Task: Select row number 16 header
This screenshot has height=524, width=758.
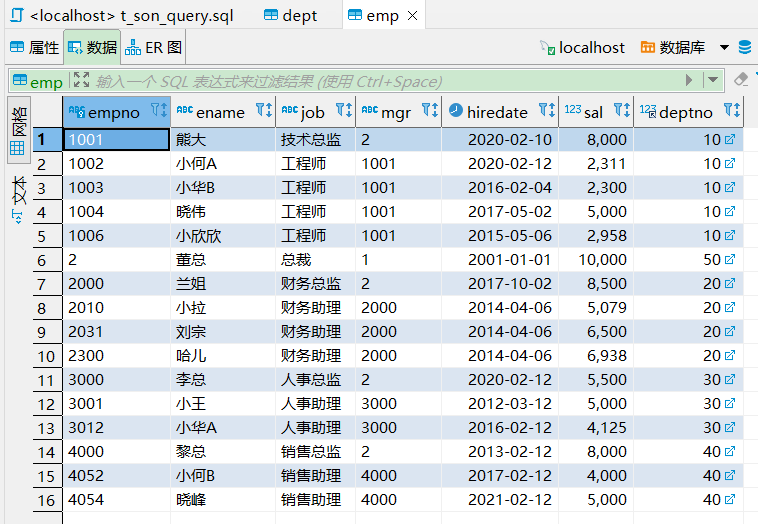Action: (47, 500)
